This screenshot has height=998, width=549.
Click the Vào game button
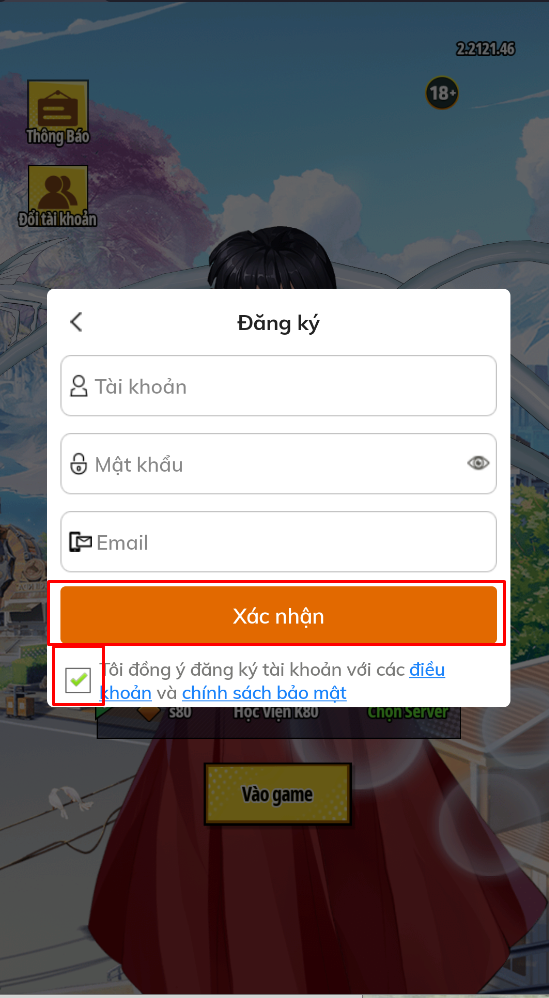(x=277, y=794)
